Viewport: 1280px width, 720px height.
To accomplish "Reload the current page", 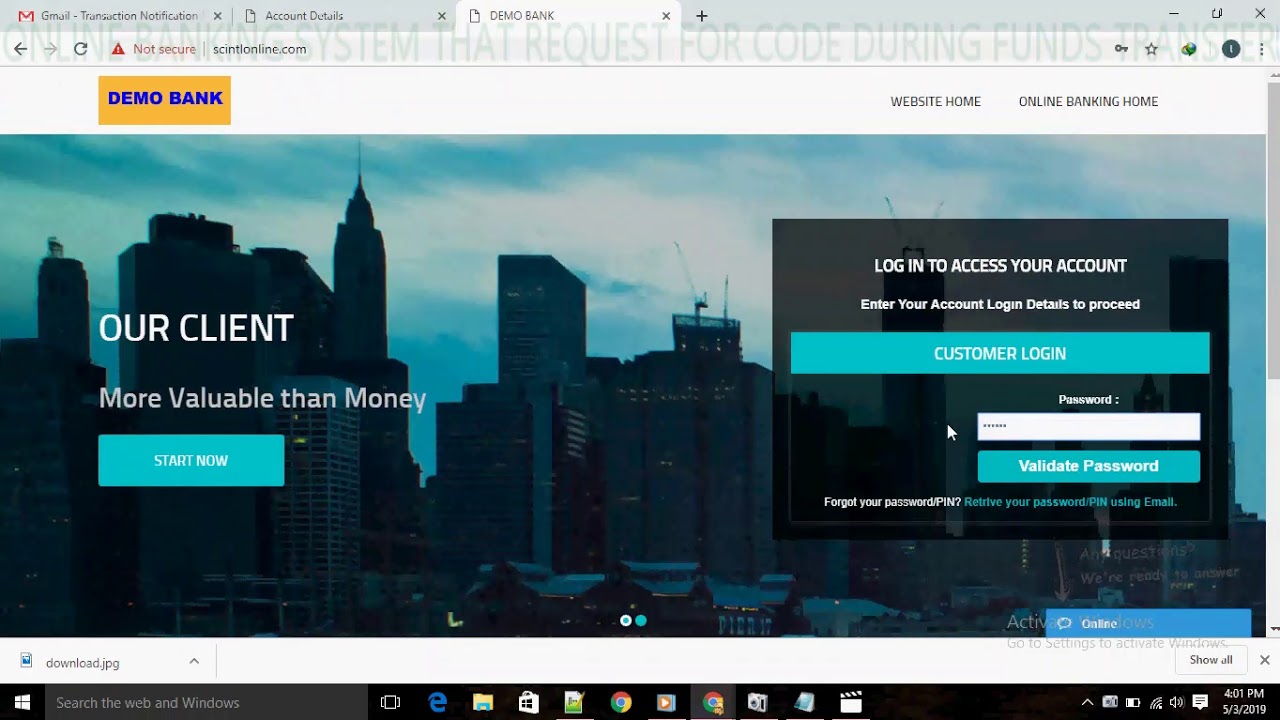I will click(81, 49).
